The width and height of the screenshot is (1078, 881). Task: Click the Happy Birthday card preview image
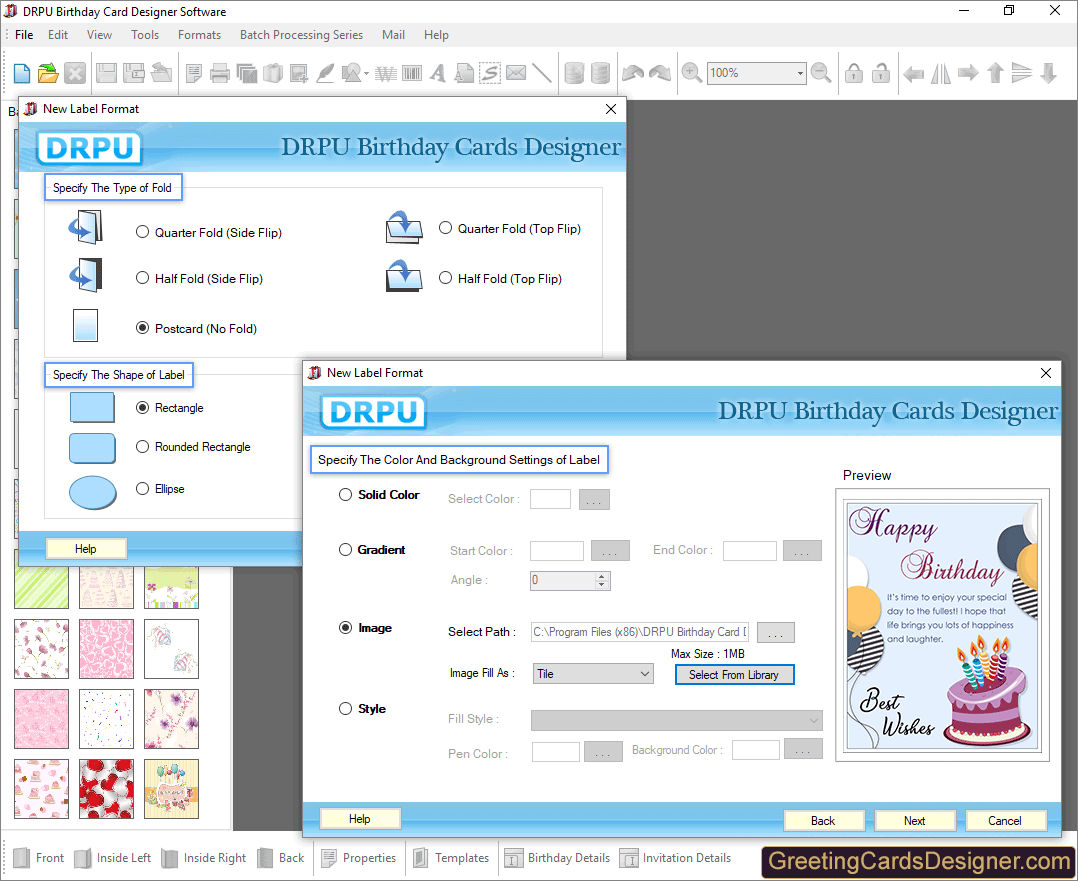point(943,626)
